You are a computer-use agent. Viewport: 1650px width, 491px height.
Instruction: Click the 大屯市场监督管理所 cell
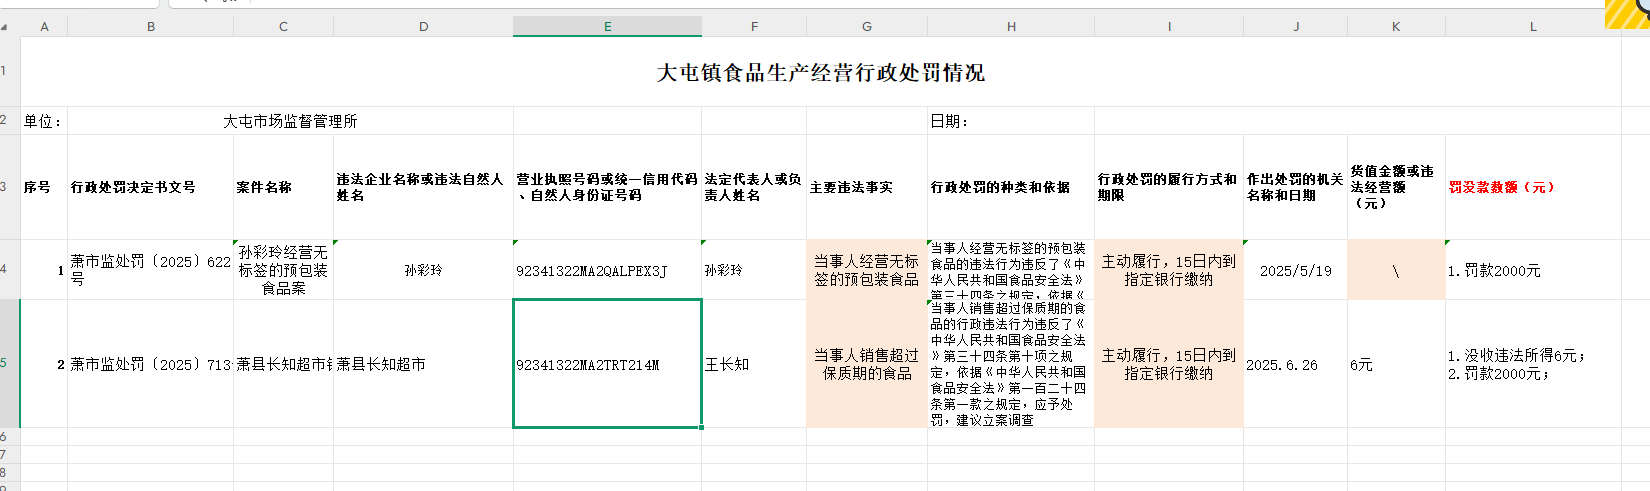[290, 121]
